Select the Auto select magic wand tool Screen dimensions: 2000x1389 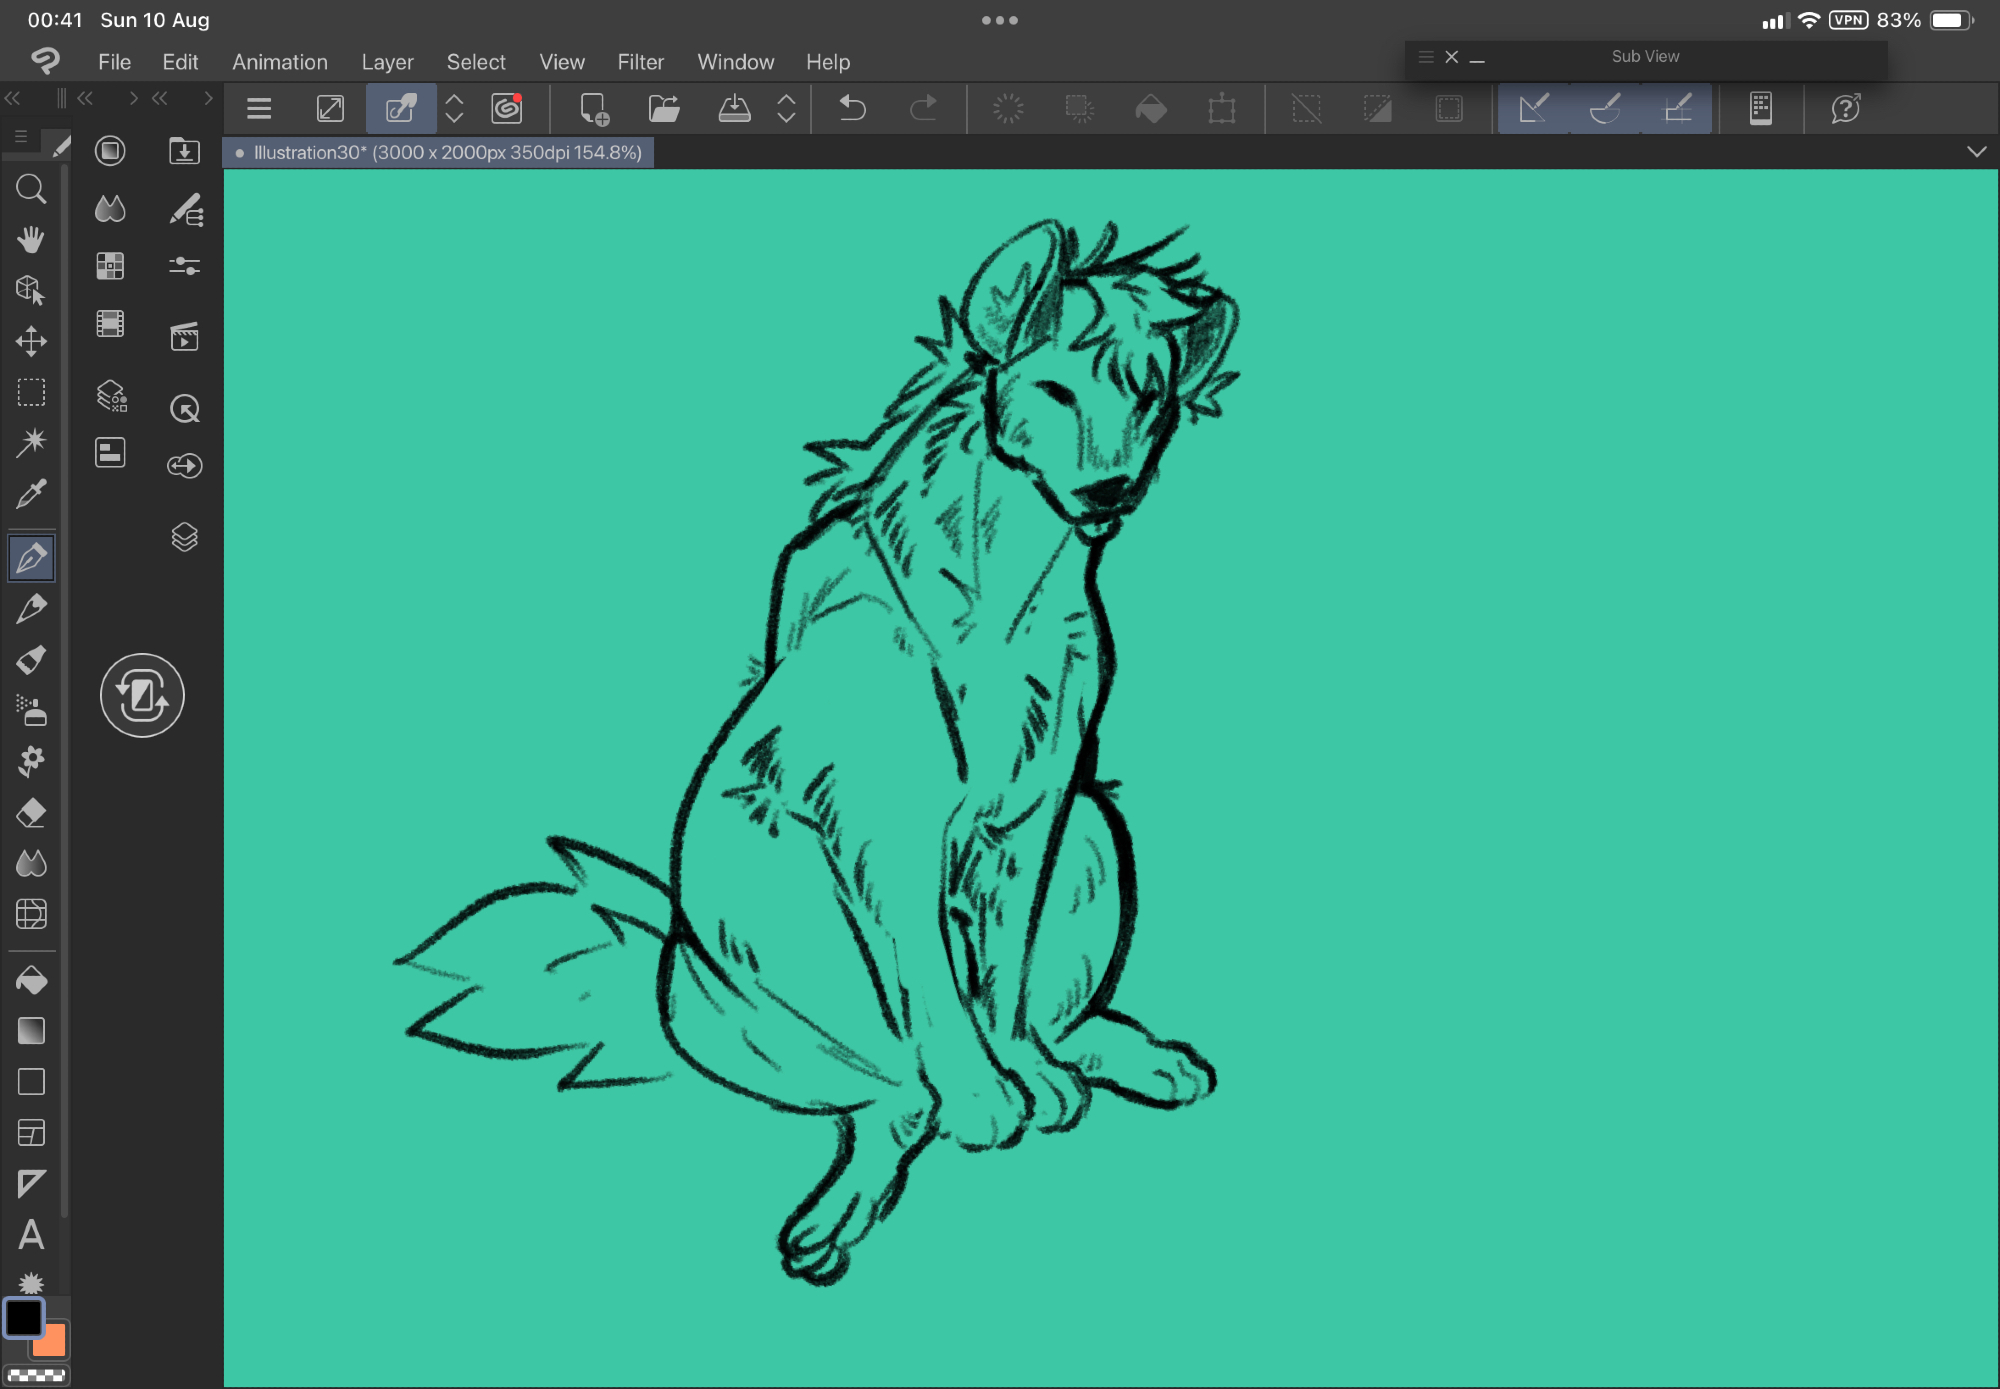[x=31, y=442]
